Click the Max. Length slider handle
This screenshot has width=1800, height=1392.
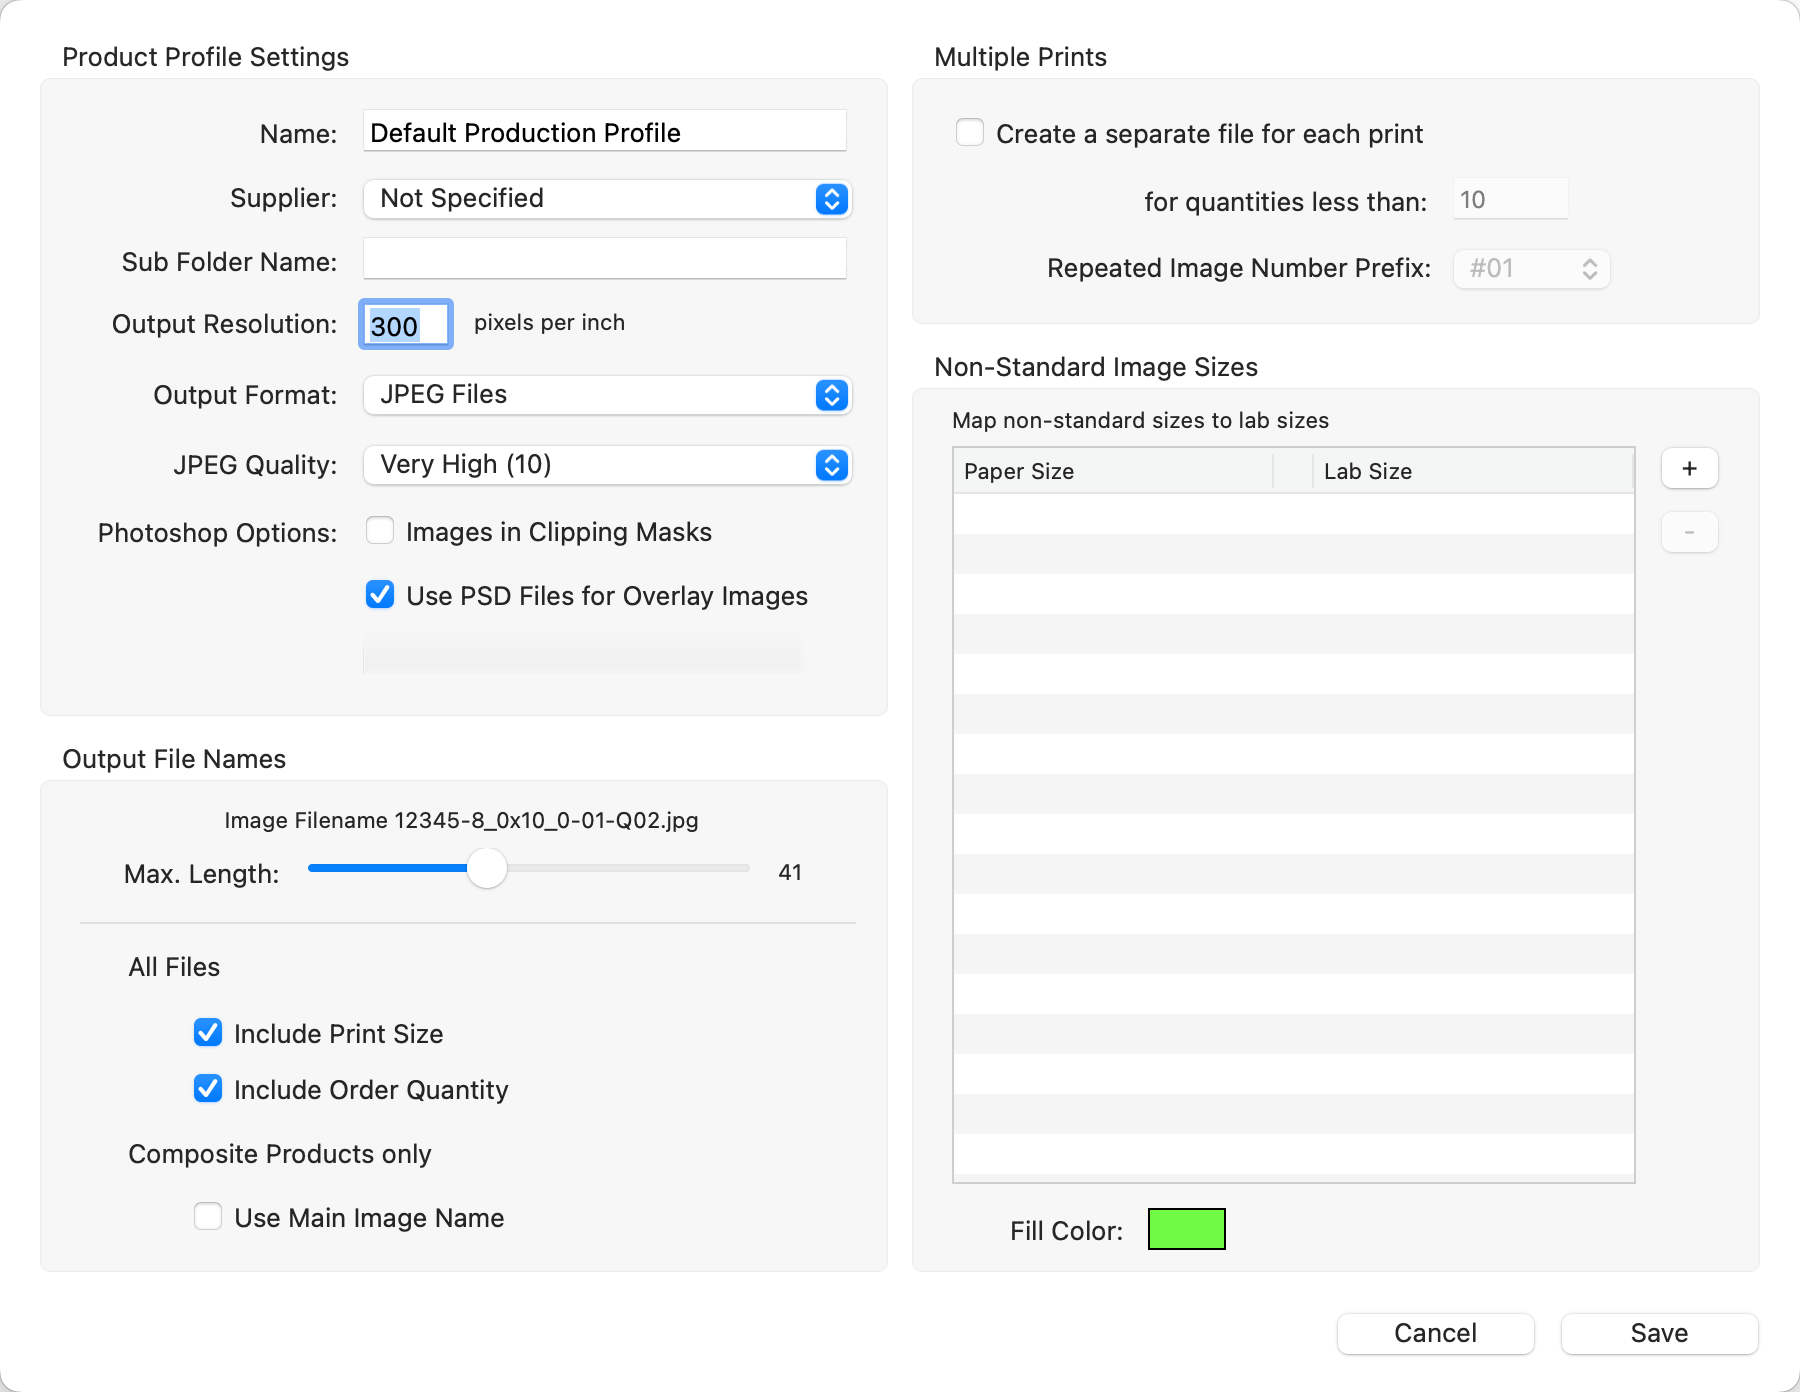487,869
